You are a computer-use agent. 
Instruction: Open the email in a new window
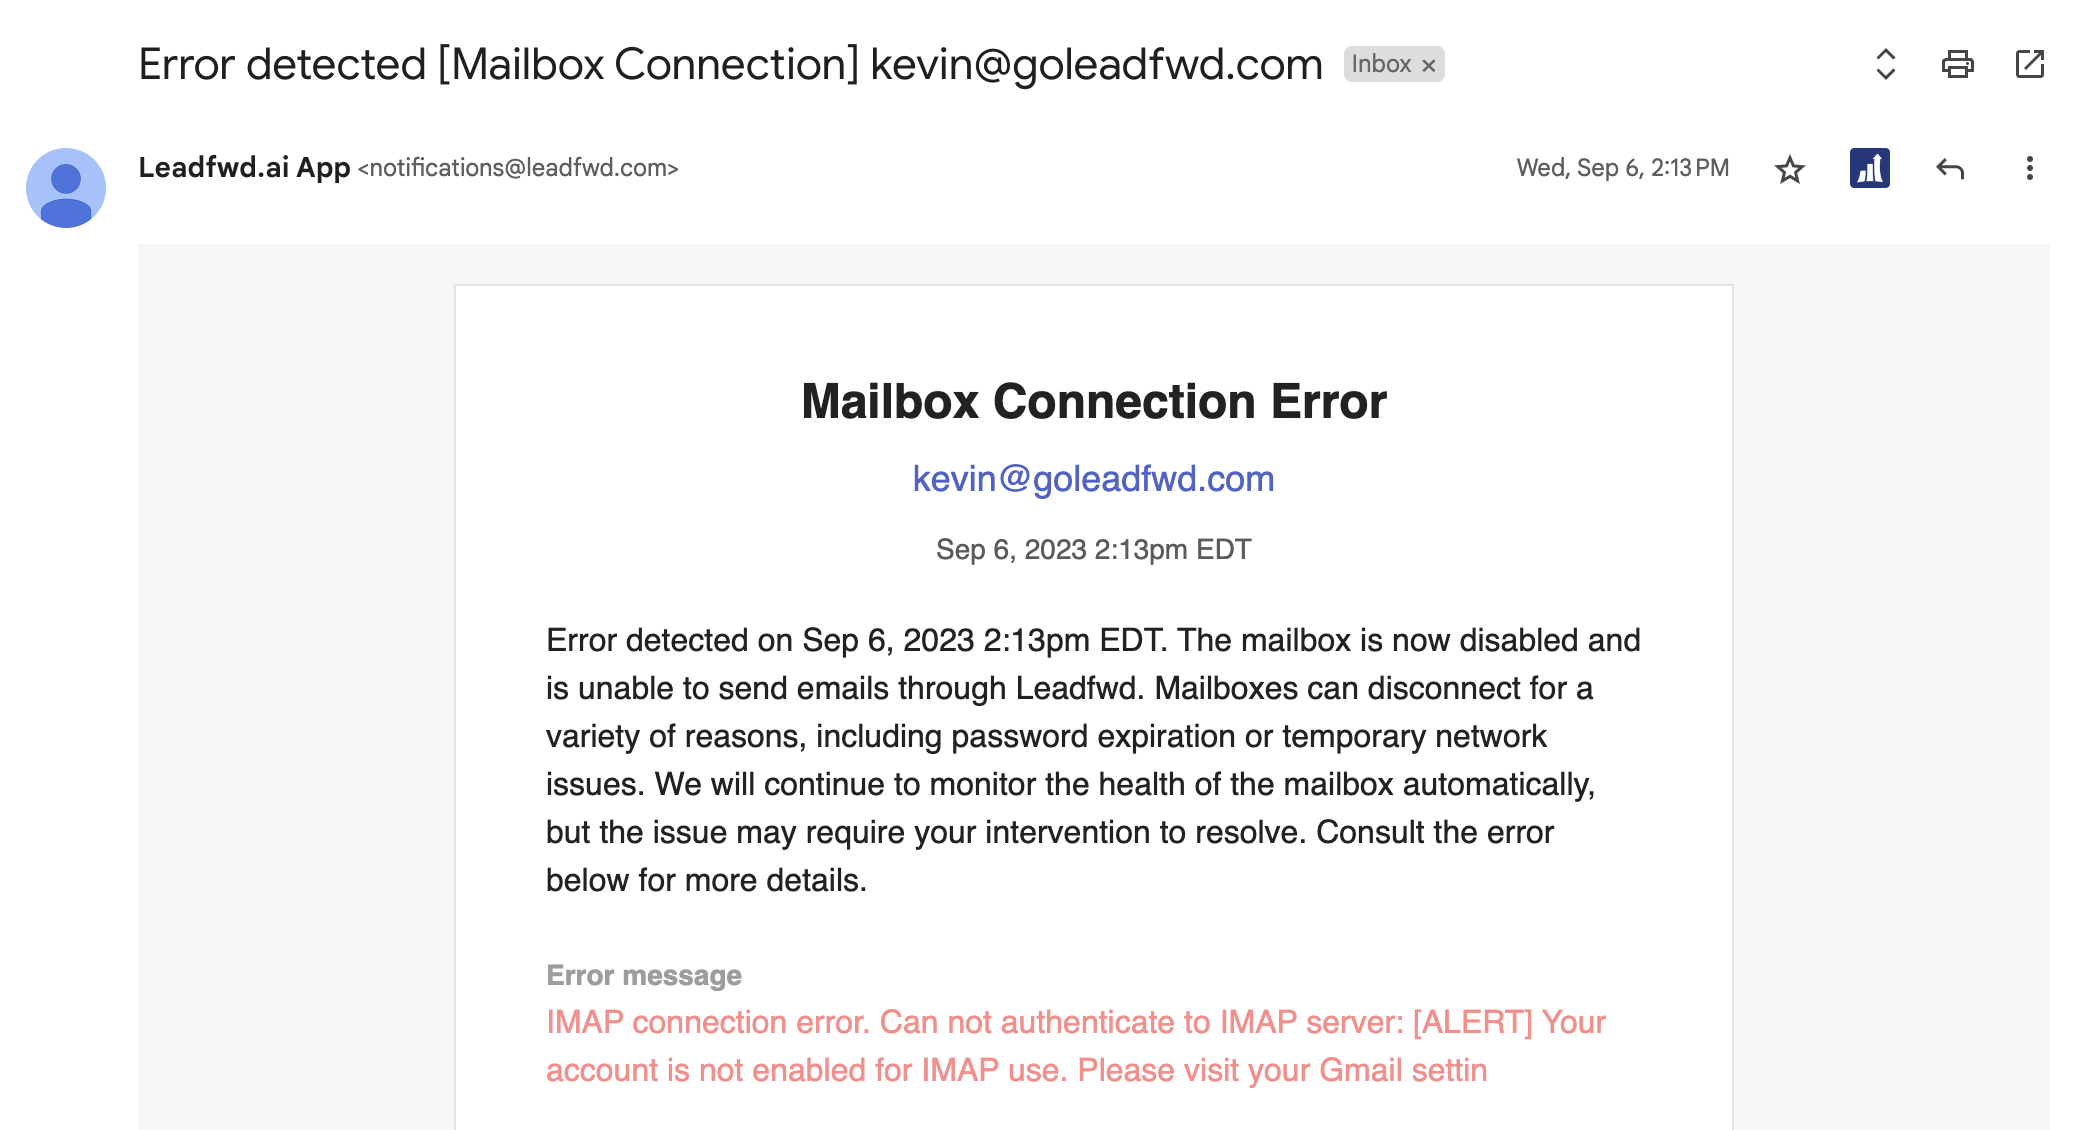[x=2029, y=65]
